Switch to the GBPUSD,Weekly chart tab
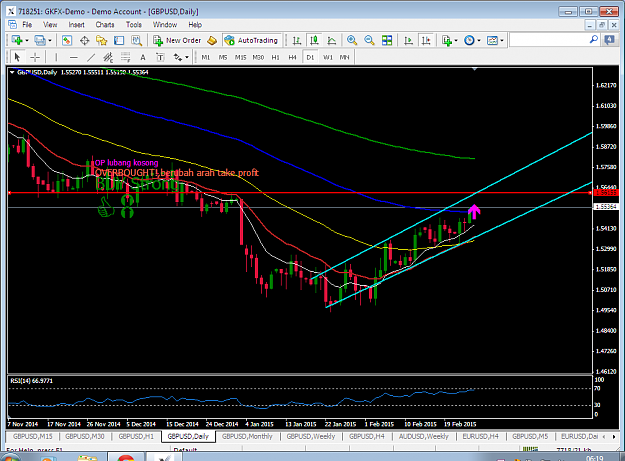 pos(311,436)
